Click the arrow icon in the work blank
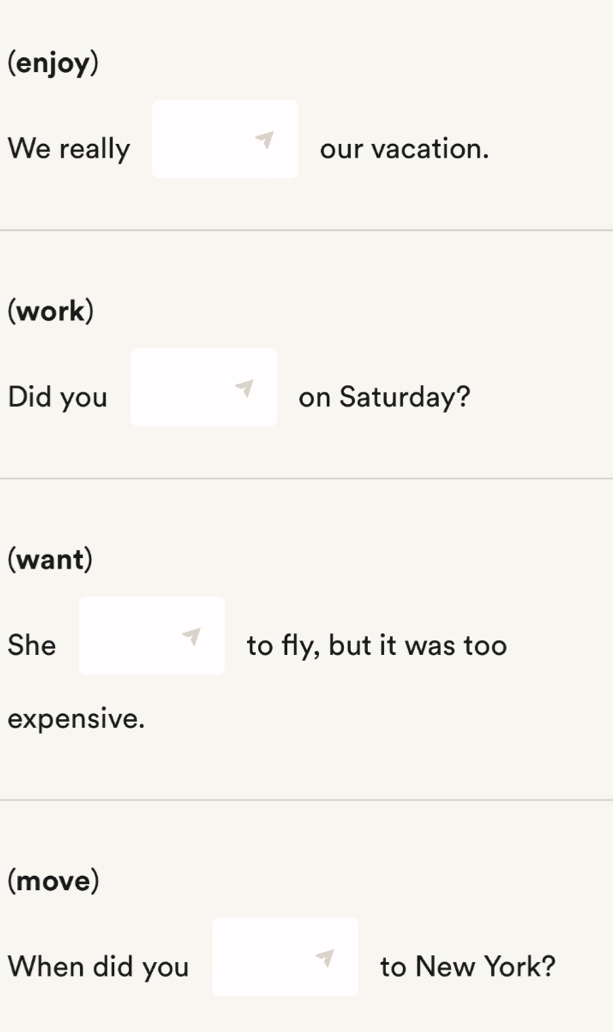Image resolution: width=613 pixels, height=1032 pixels. (244, 388)
